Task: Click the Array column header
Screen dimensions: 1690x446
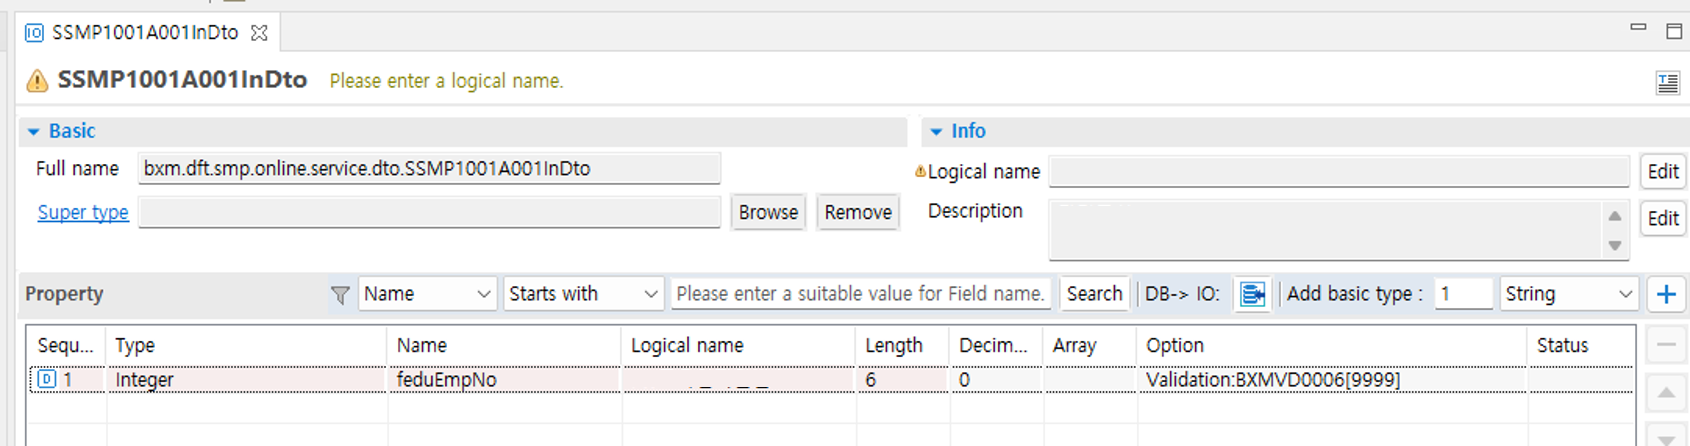Action: tap(1089, 345)
